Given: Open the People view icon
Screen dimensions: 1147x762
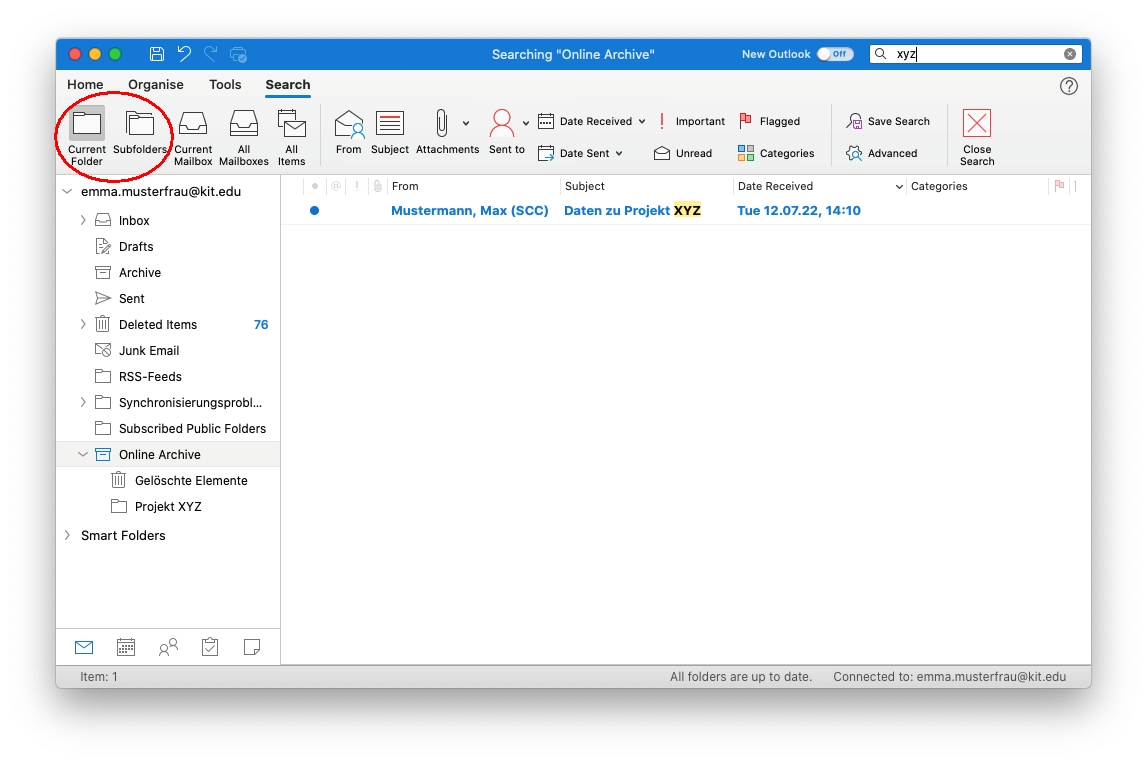Looking at the screenshot, I should [x=168, y=647].
